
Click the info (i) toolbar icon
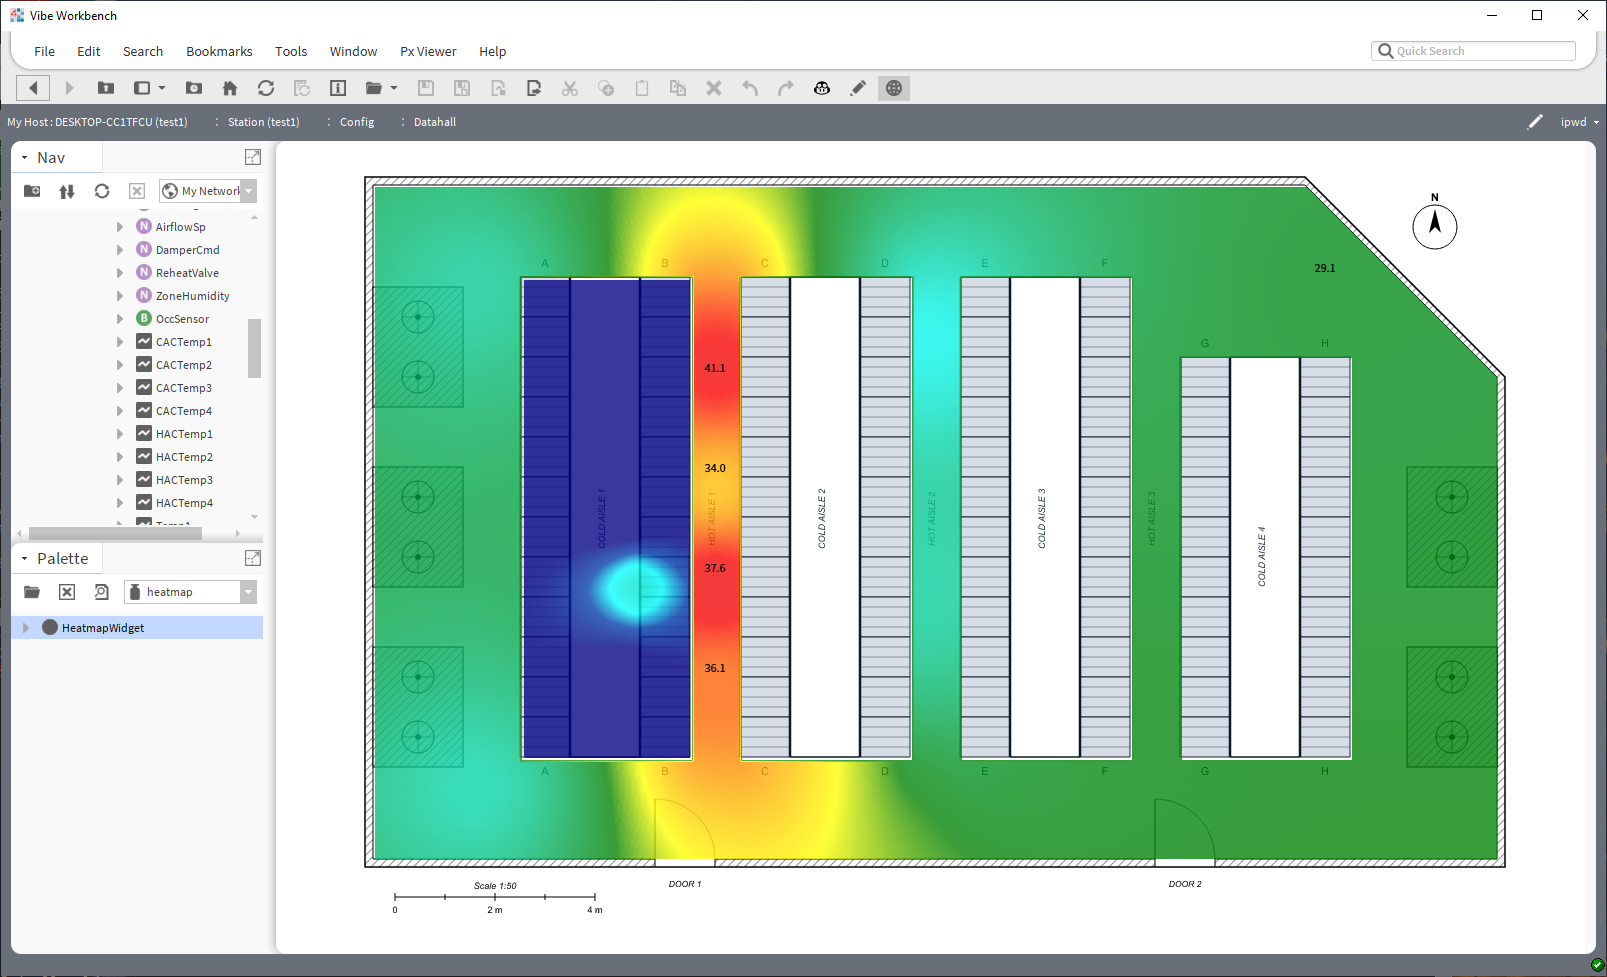click(338, 88)
